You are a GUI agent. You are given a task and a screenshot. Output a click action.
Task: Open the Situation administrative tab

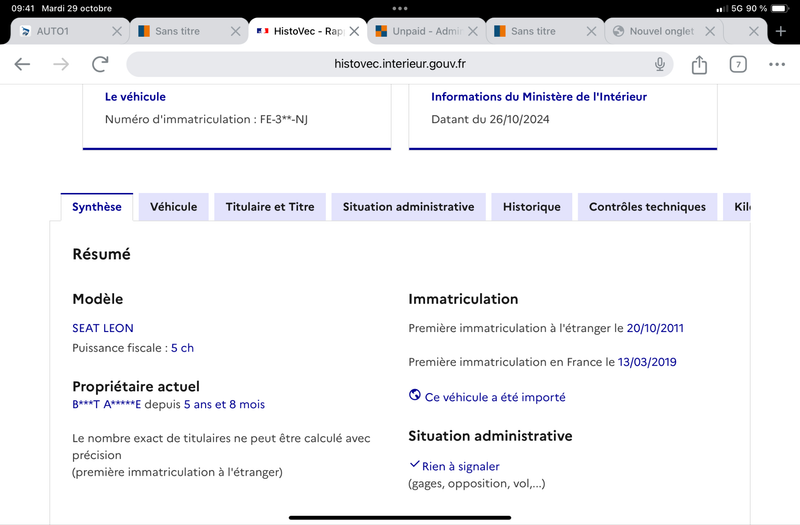(408, 207)
